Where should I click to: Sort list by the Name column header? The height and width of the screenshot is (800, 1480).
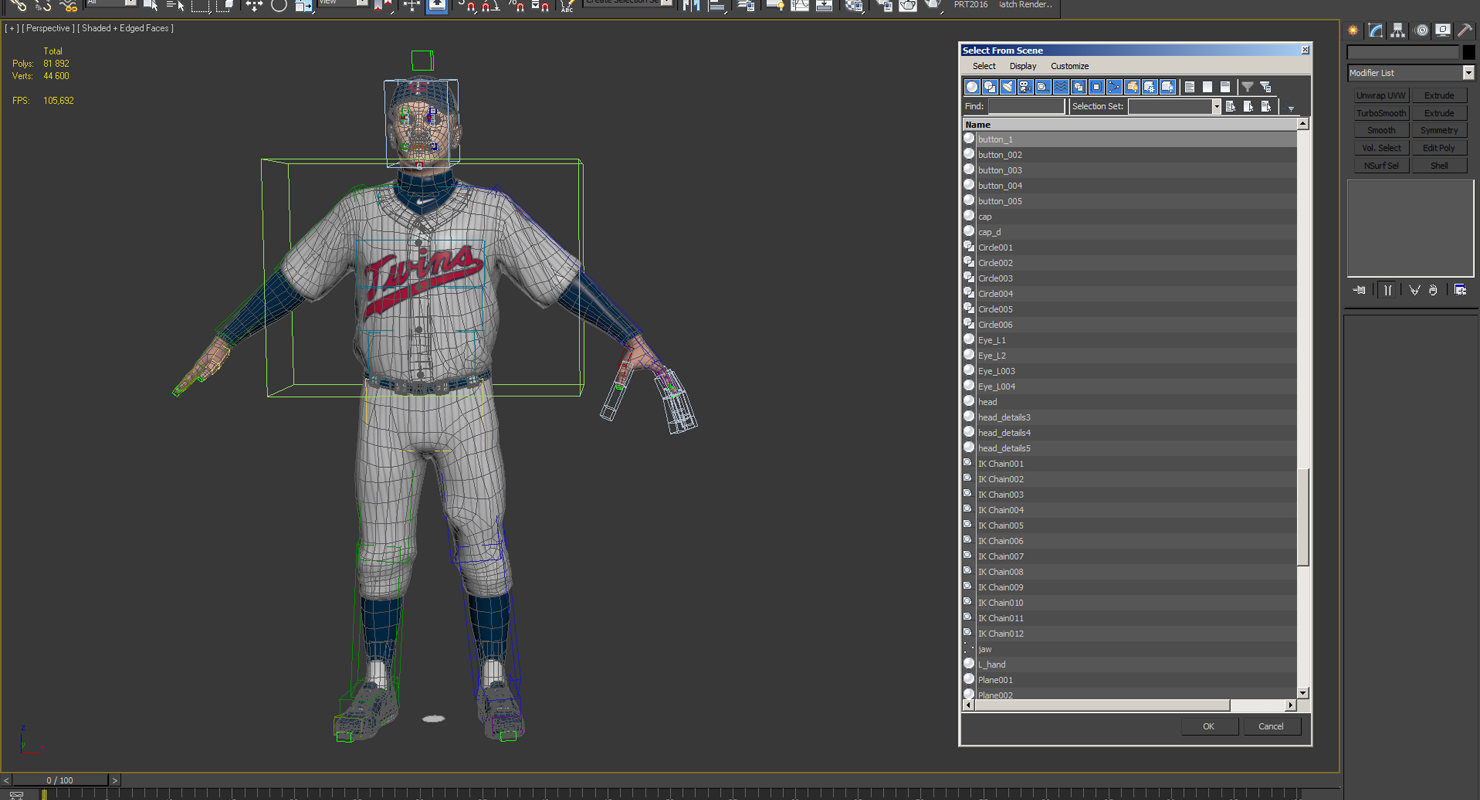tap(1129, 124)
